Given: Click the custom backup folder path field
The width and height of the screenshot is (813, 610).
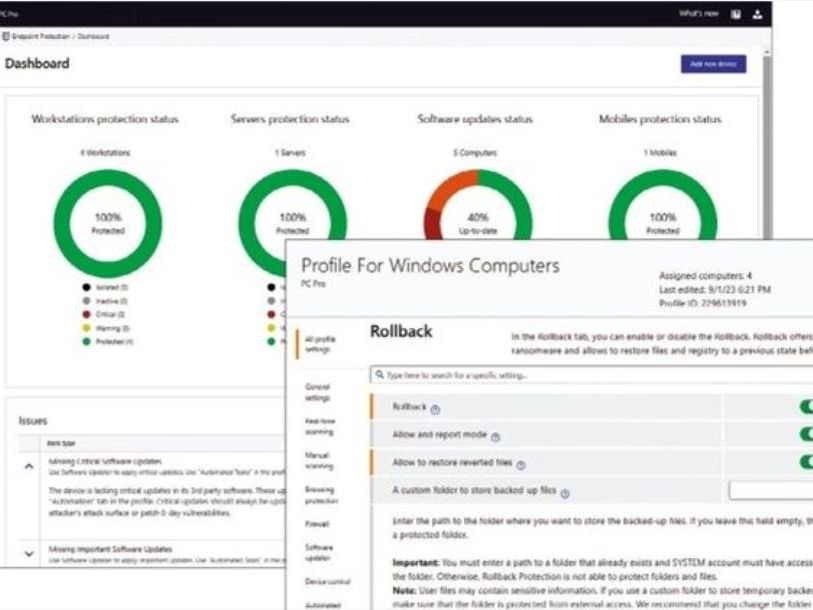Looking at the screenshot, I should pos(770,490).
